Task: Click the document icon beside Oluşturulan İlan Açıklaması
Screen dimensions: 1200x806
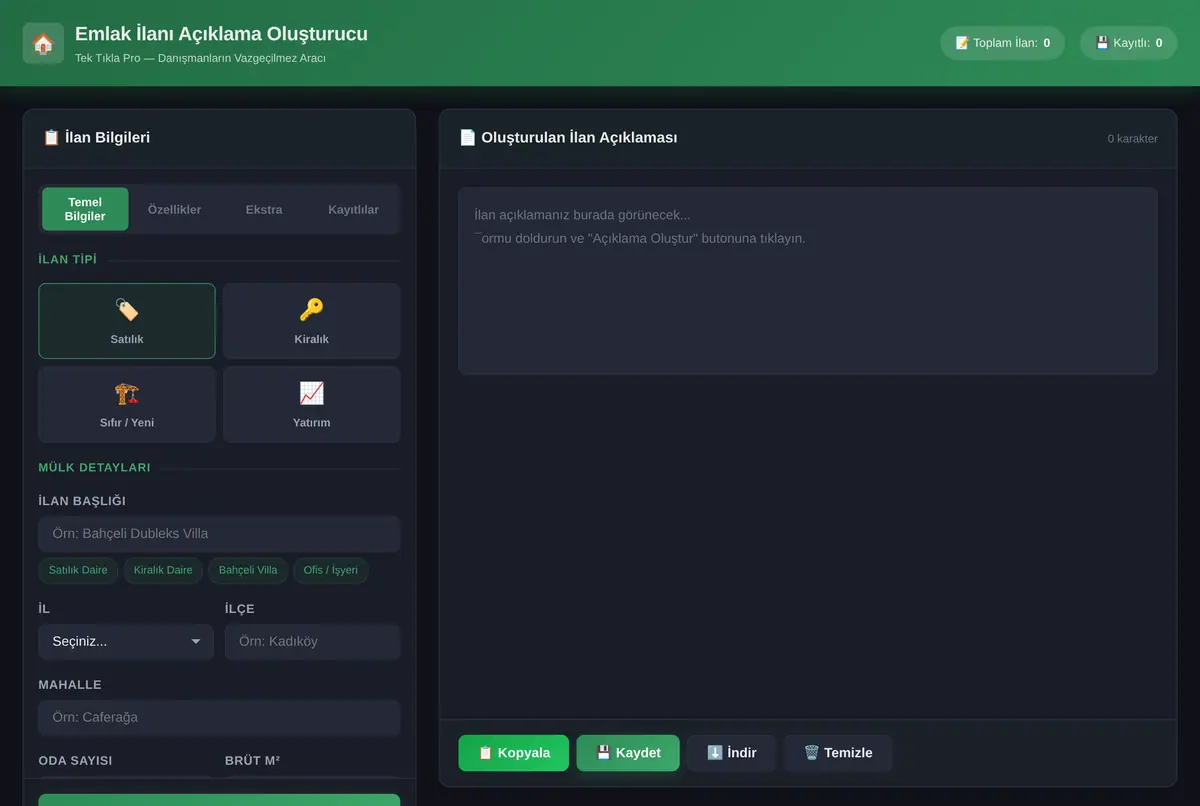Action: click(x=467, y=137)
